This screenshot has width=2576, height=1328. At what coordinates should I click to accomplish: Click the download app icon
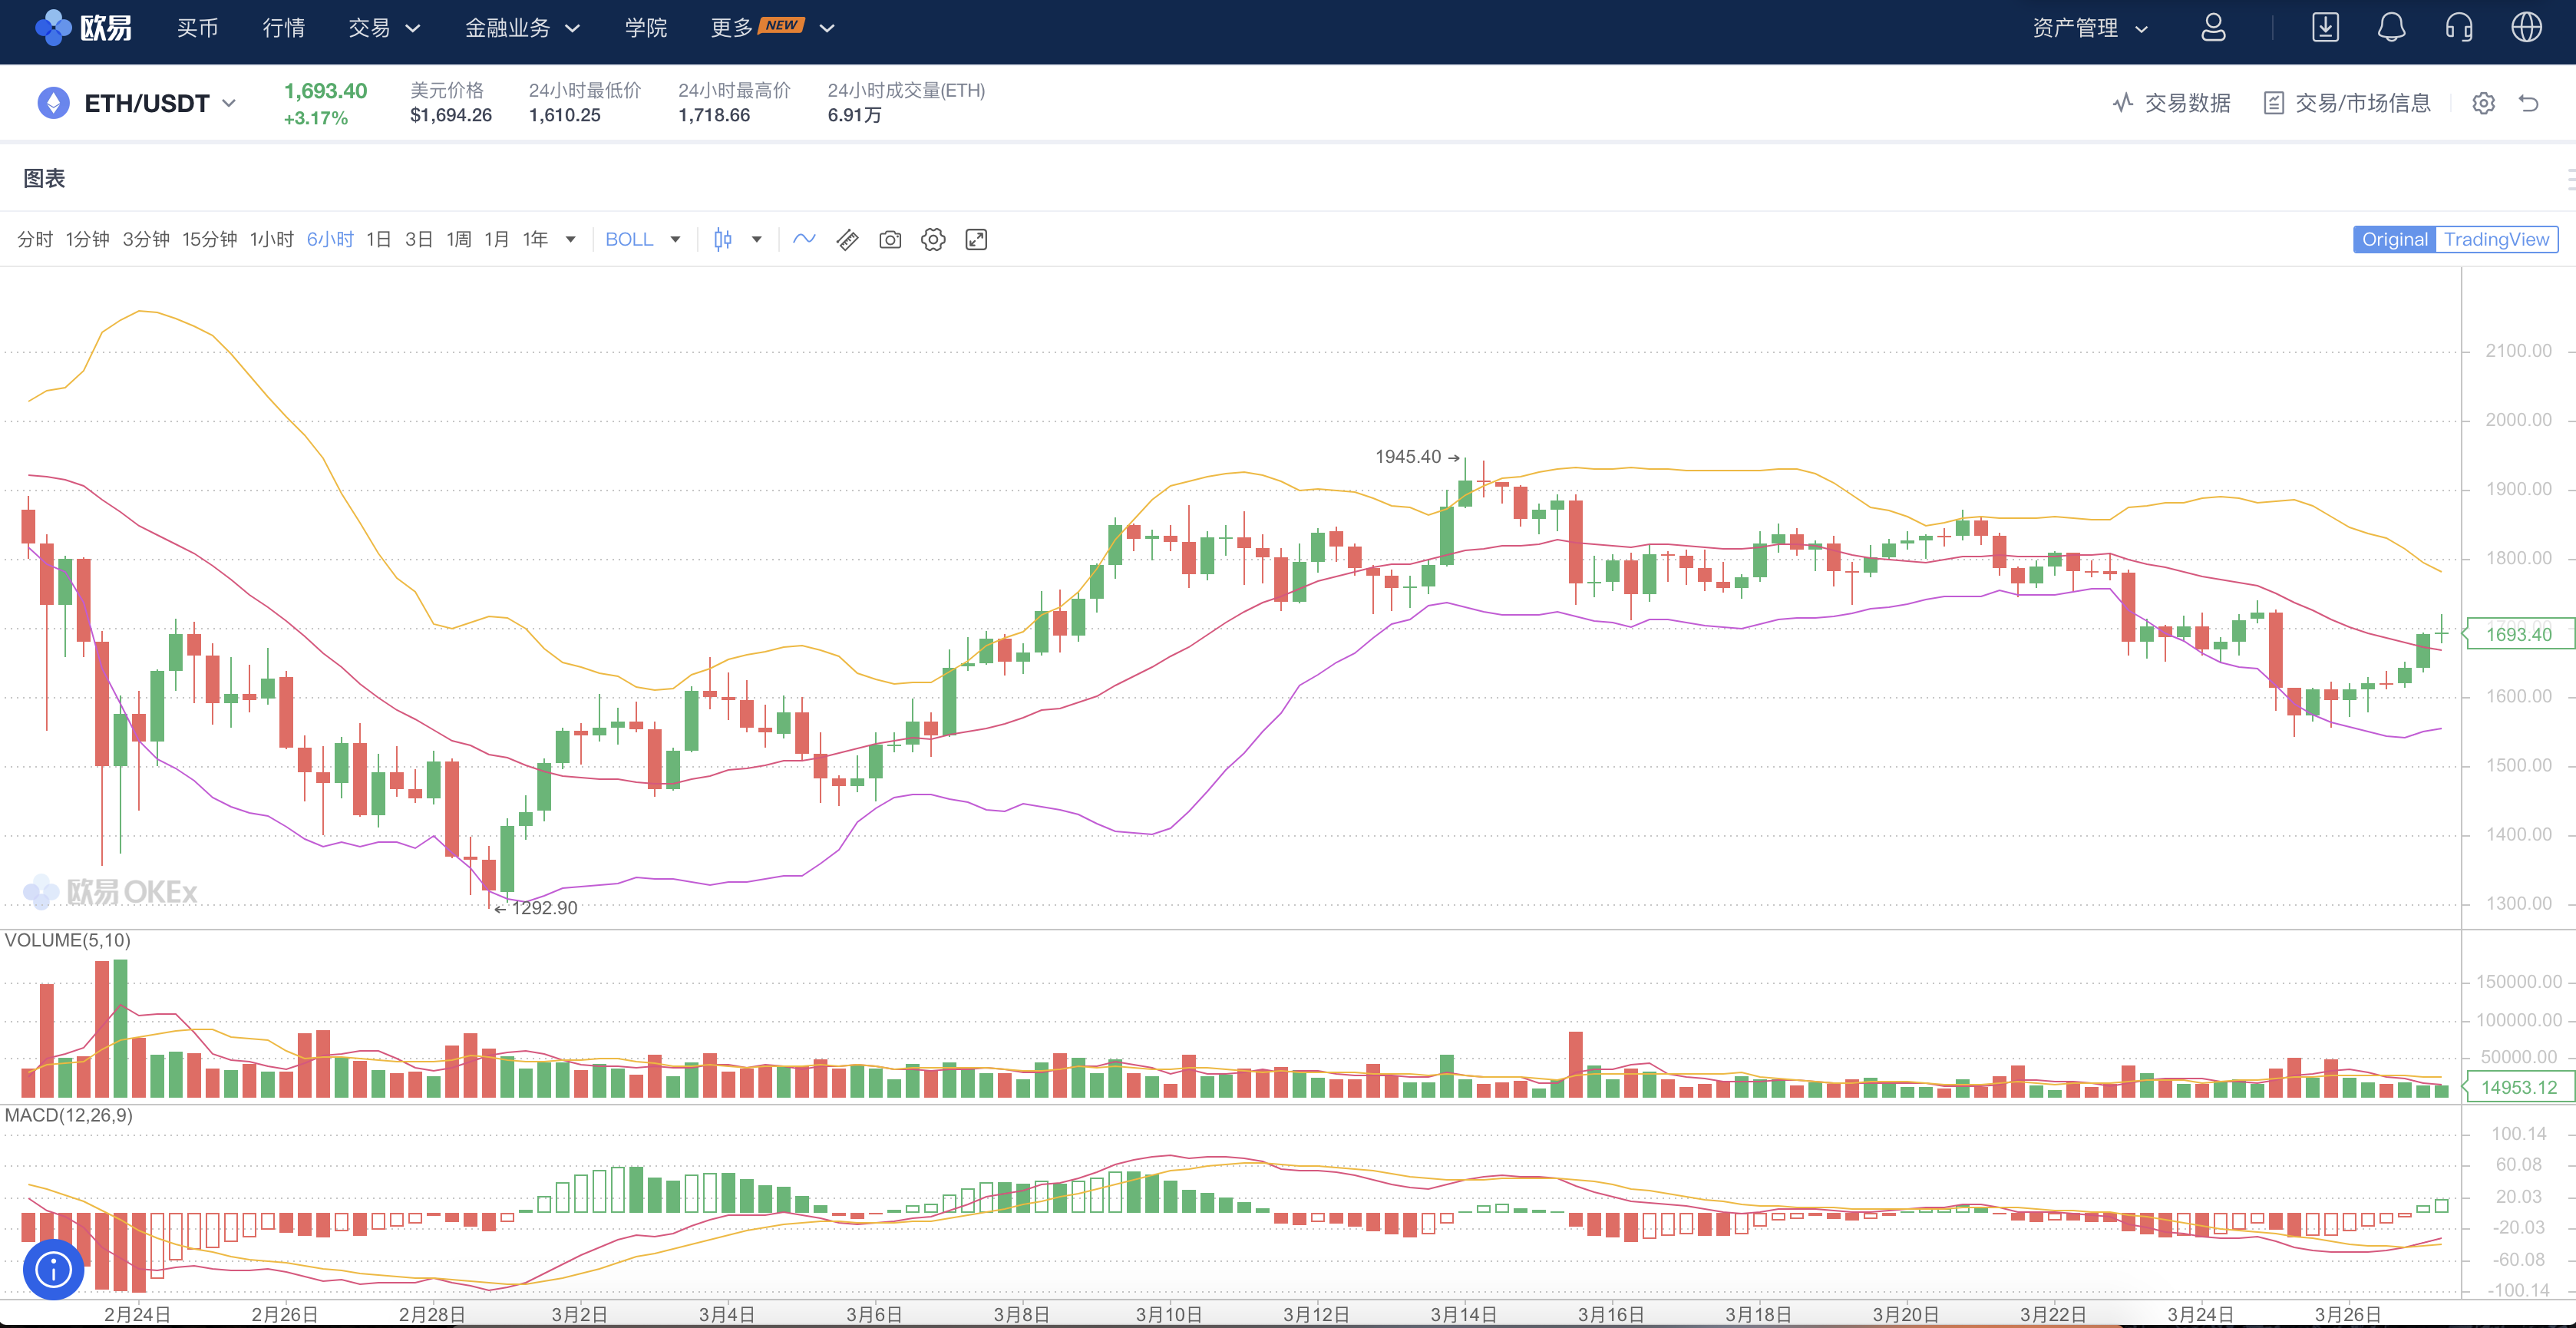2325,28
